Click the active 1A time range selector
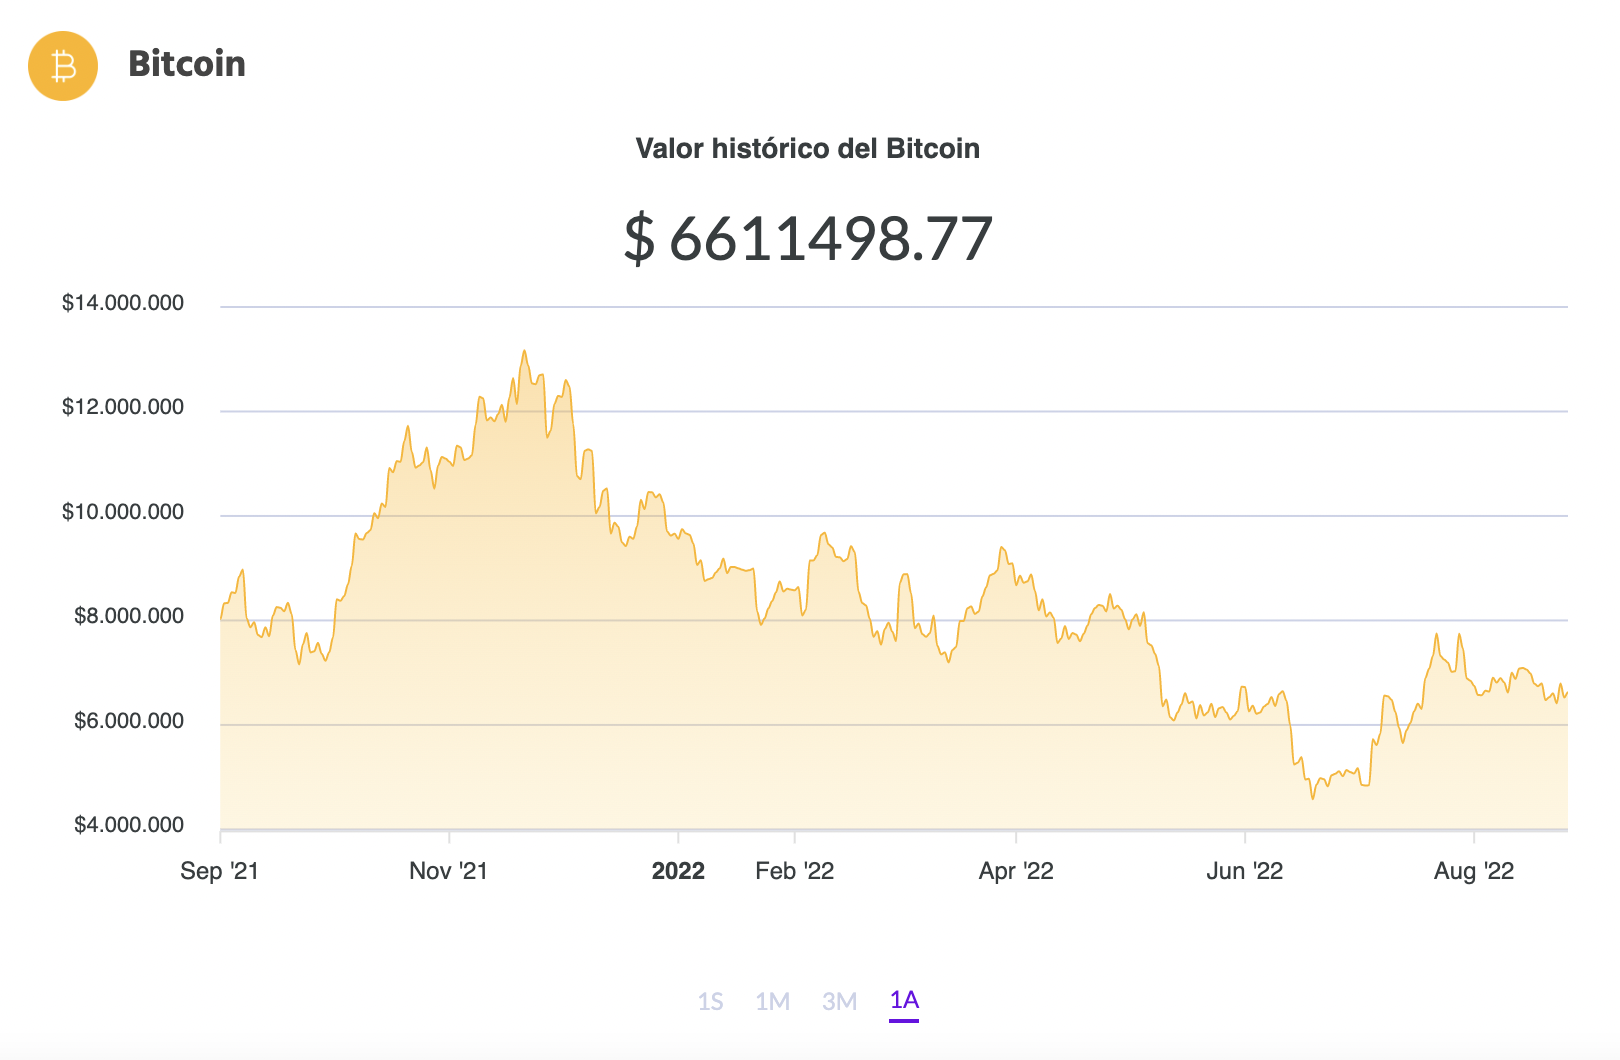 (x=903, y=1000)
